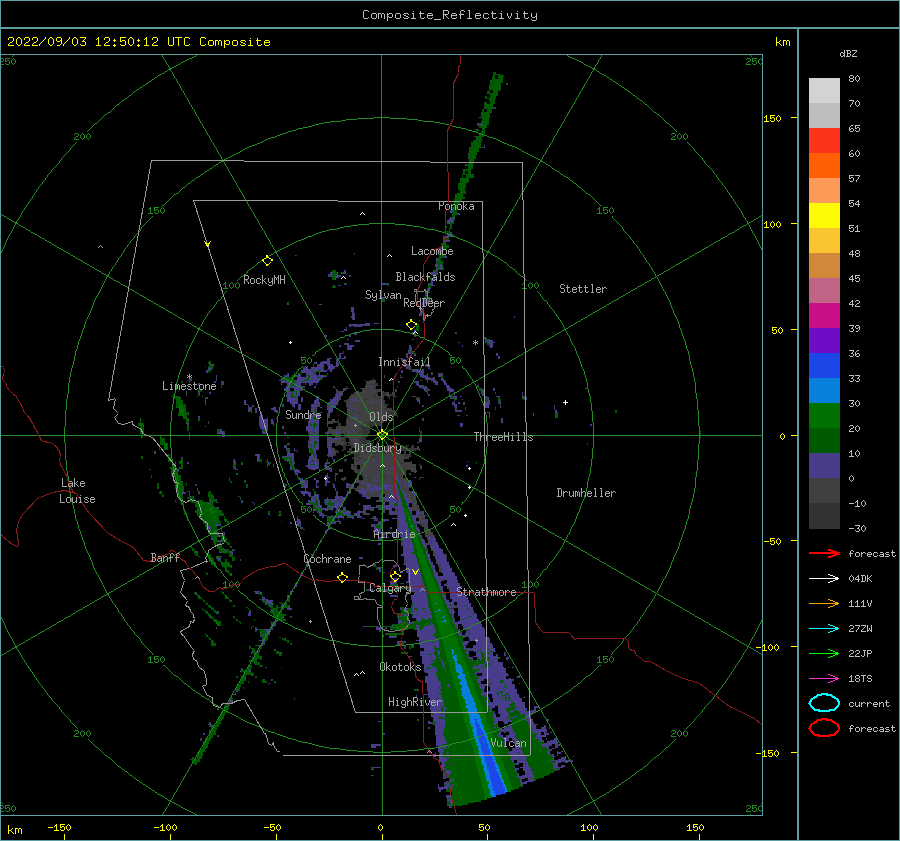Viewport: 900px width, 841px height.
Task: Click the yellow diamond marker above Calgary
Action: coord(395,576)
